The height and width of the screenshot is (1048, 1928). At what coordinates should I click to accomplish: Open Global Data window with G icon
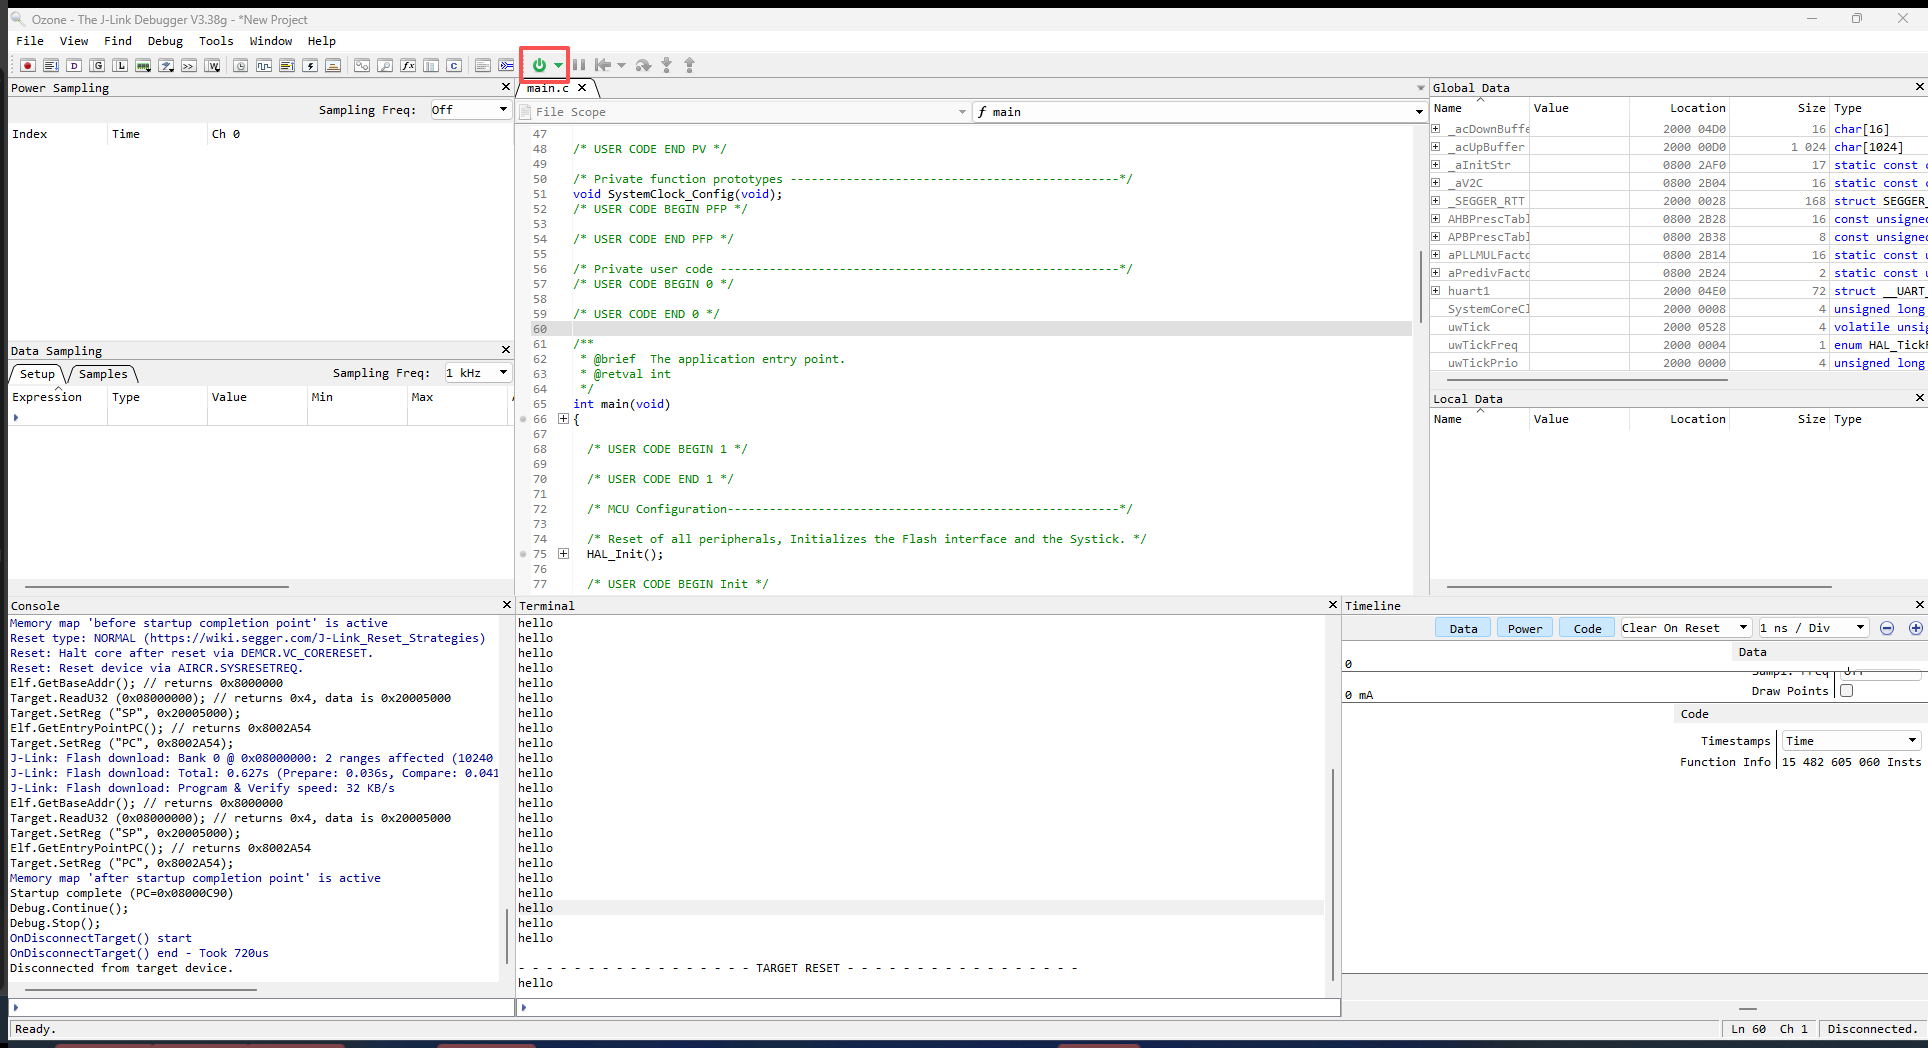tap(97, 66)
